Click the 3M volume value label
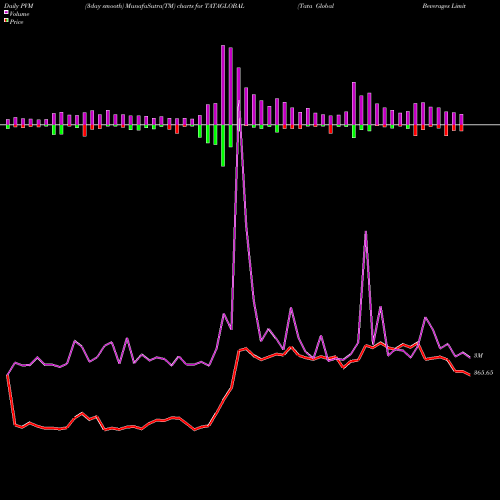The width and height of the screenshot is (500, 500). [478, 356]
